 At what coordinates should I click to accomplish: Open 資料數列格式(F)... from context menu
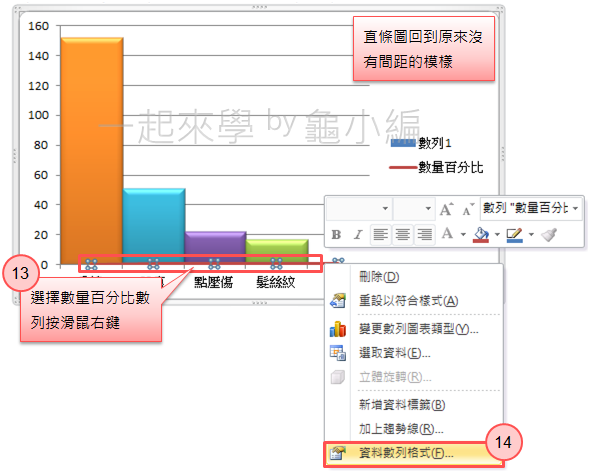tap(413, 453)
